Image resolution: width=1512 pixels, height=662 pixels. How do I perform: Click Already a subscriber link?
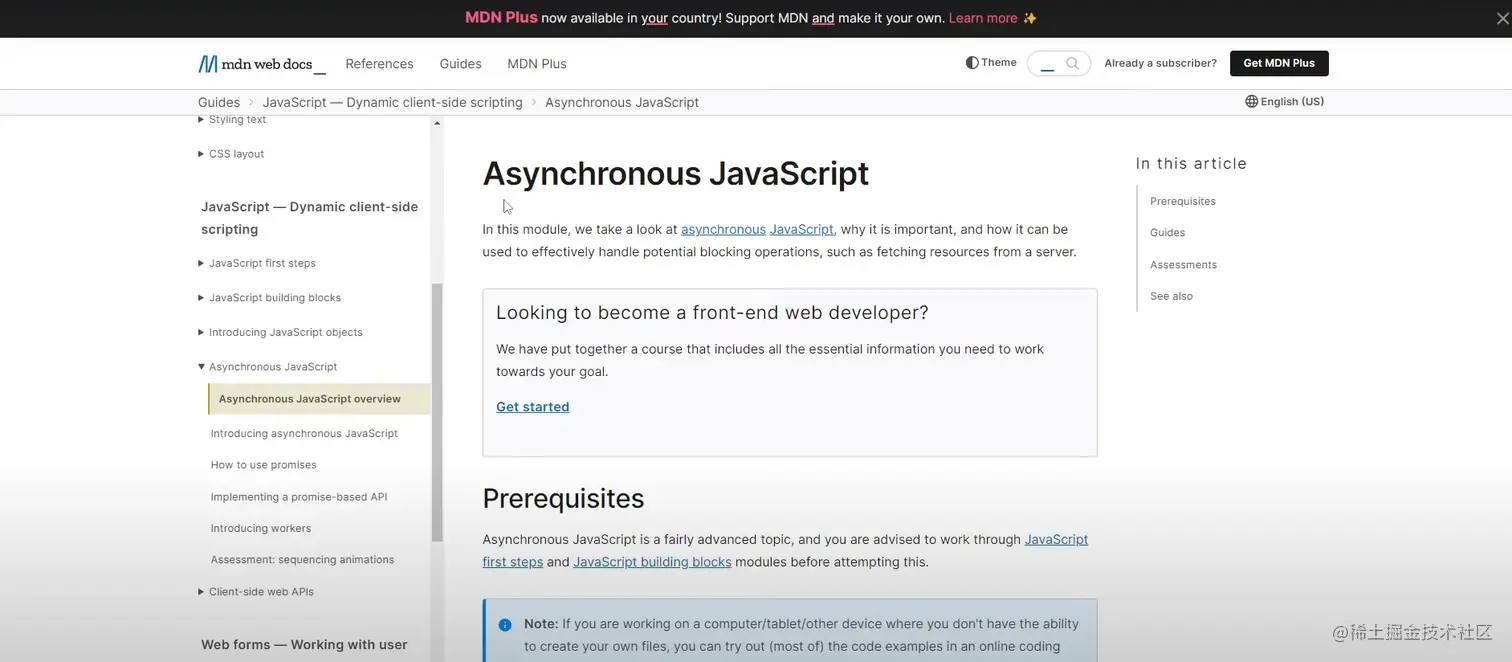[x=1160, y=63]
